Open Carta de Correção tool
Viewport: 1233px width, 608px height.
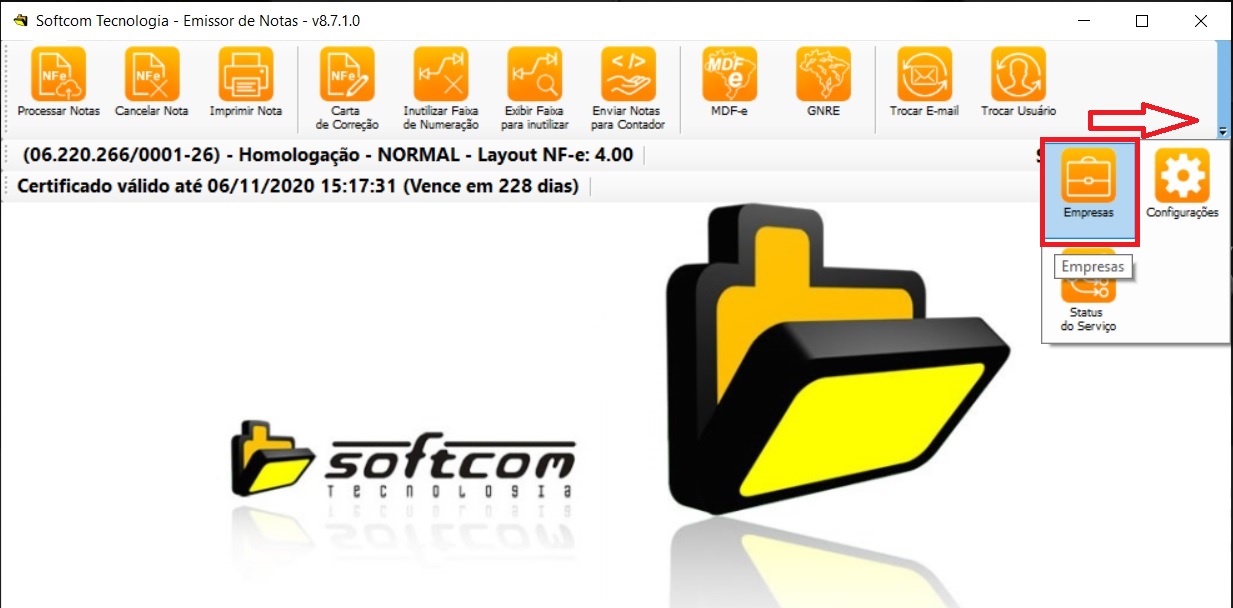click(347, 74)
